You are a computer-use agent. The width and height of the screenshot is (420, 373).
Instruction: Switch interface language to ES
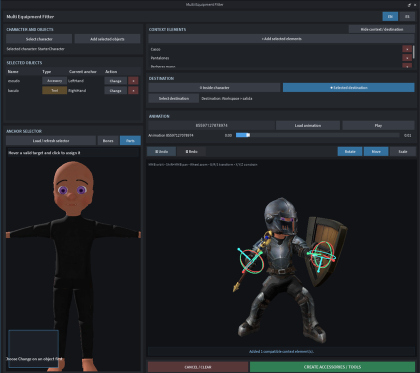pyautogui.click(x=407, y=16)
